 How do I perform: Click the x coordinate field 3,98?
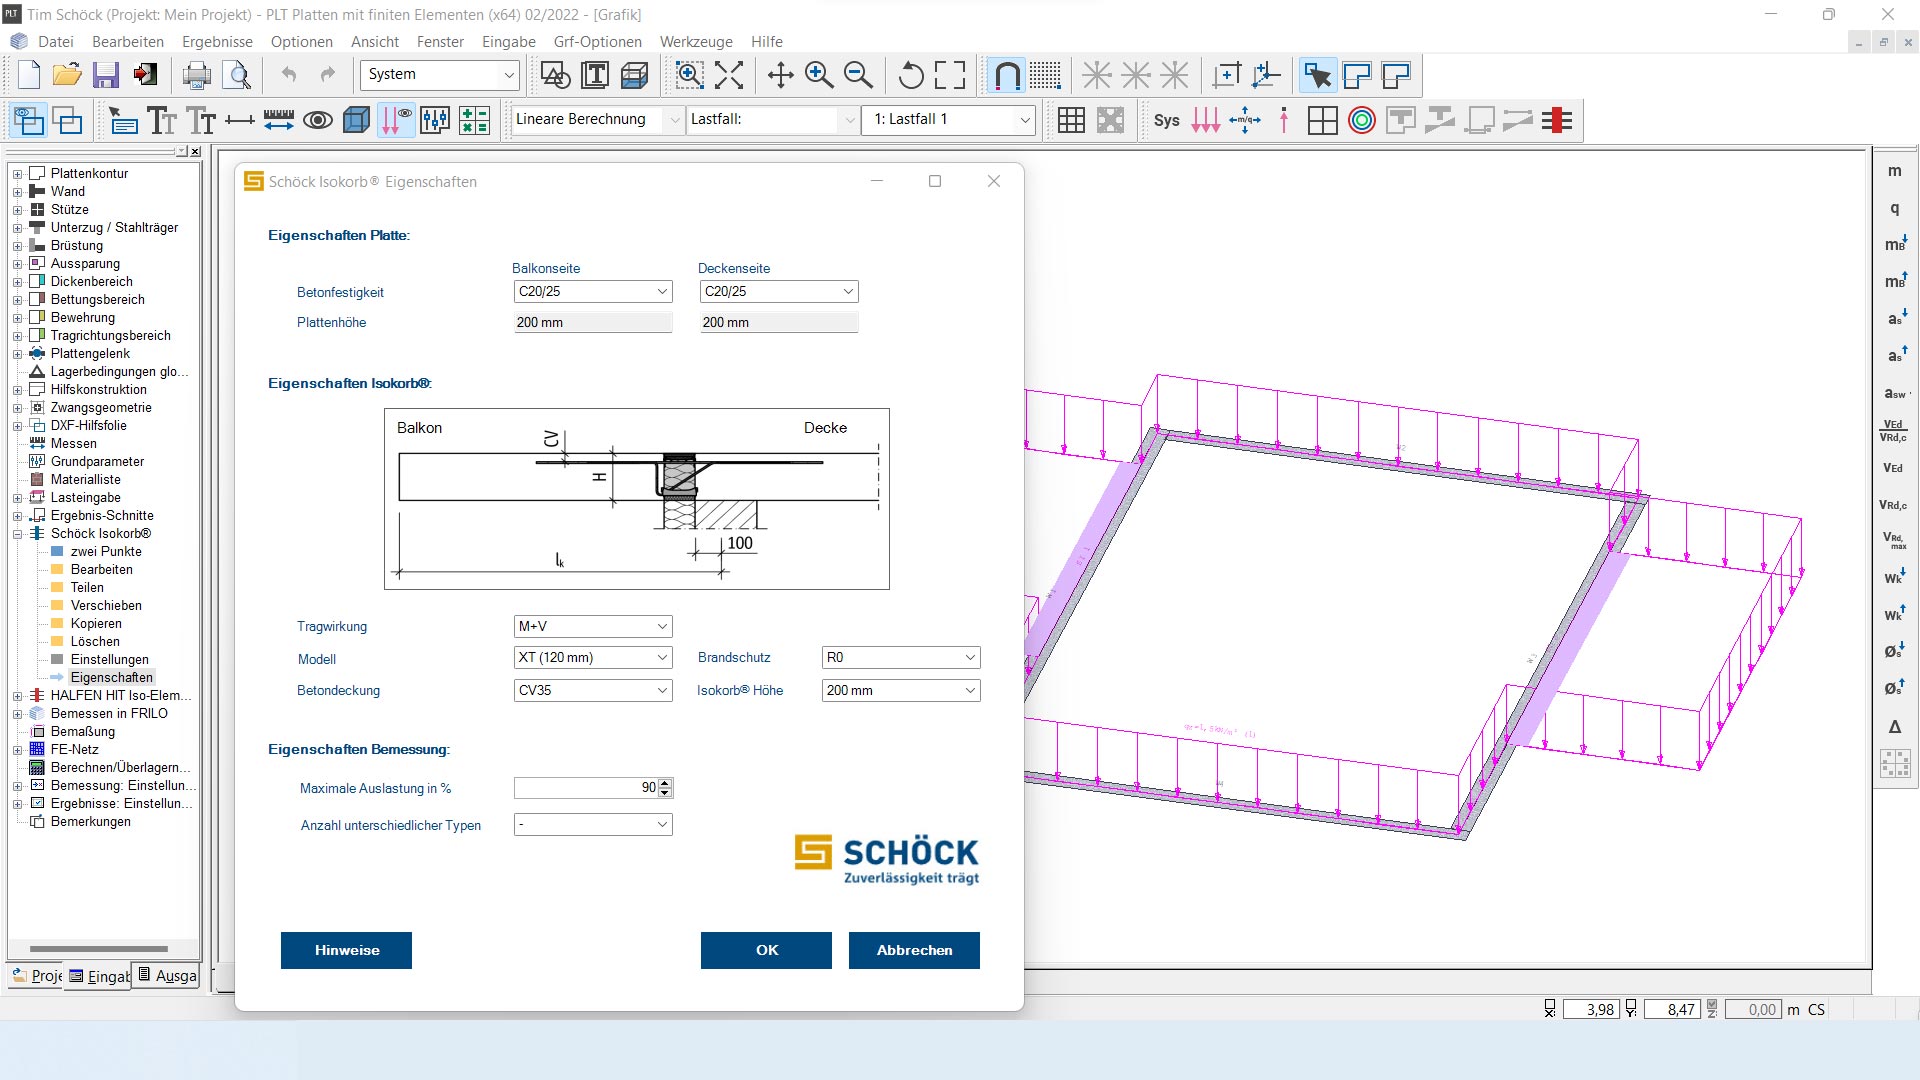click(1590, 1010)
